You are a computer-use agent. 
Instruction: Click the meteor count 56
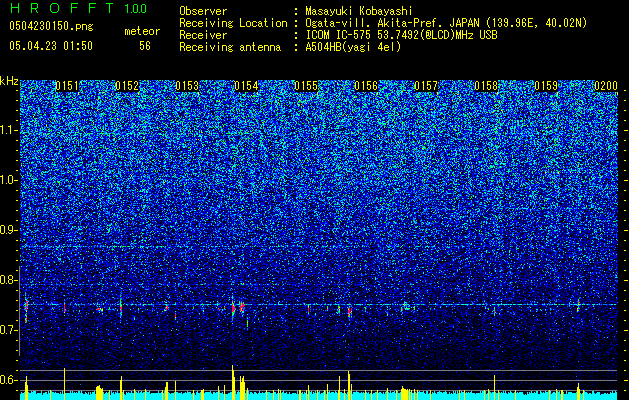point(145,46)
